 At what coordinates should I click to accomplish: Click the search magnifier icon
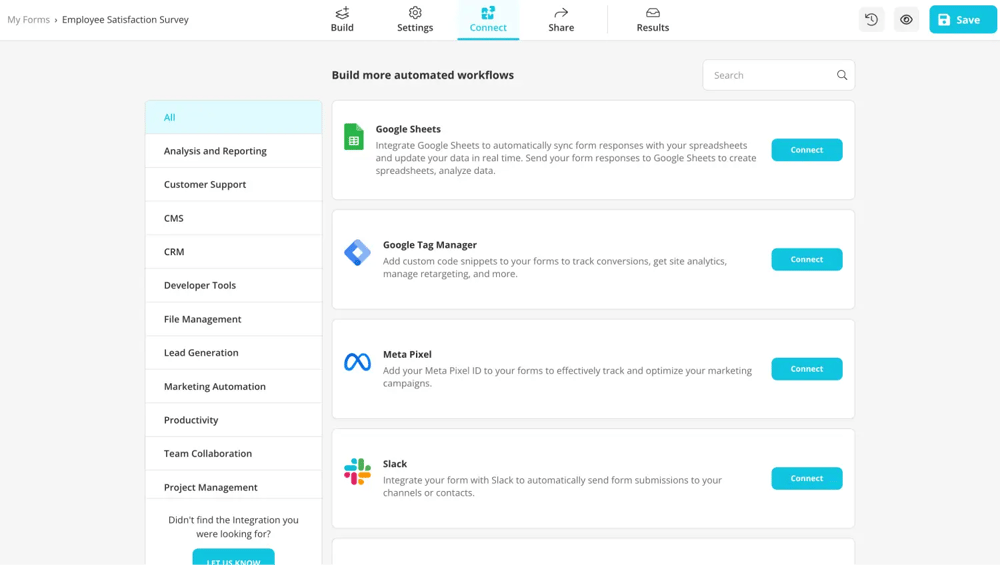click(x=842, y=75)
